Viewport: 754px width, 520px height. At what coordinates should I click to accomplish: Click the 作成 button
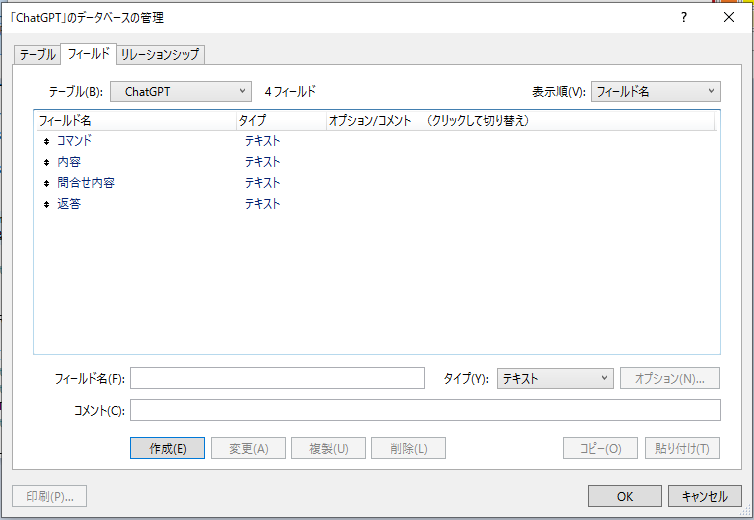coord(167,448)
